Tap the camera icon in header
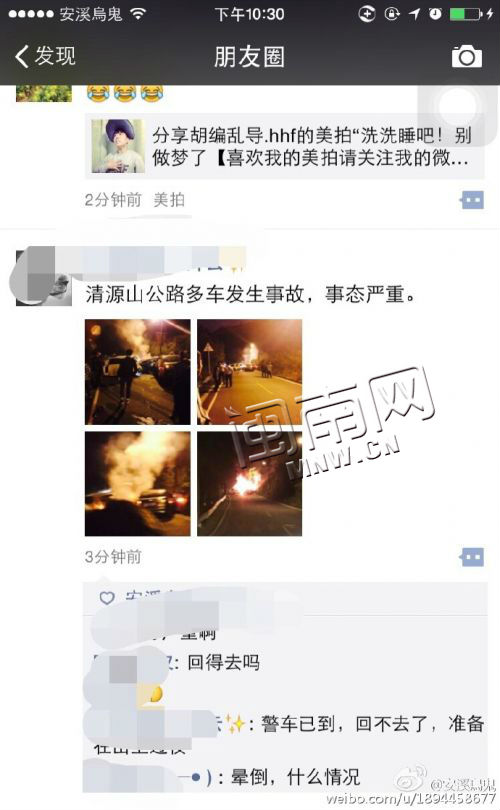The image size is (500, 810). tap(466, 56)
